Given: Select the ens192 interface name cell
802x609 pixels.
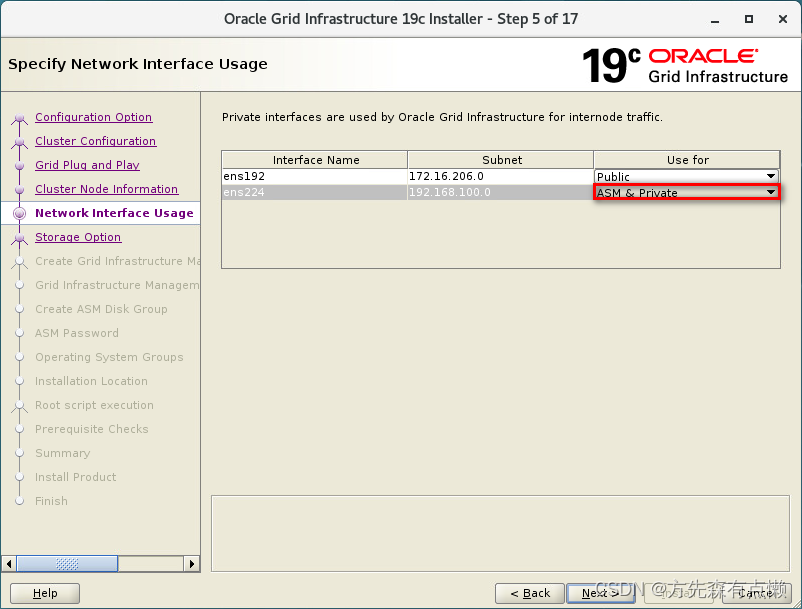Looking at the screenshot, I should (x=315, y=176).
